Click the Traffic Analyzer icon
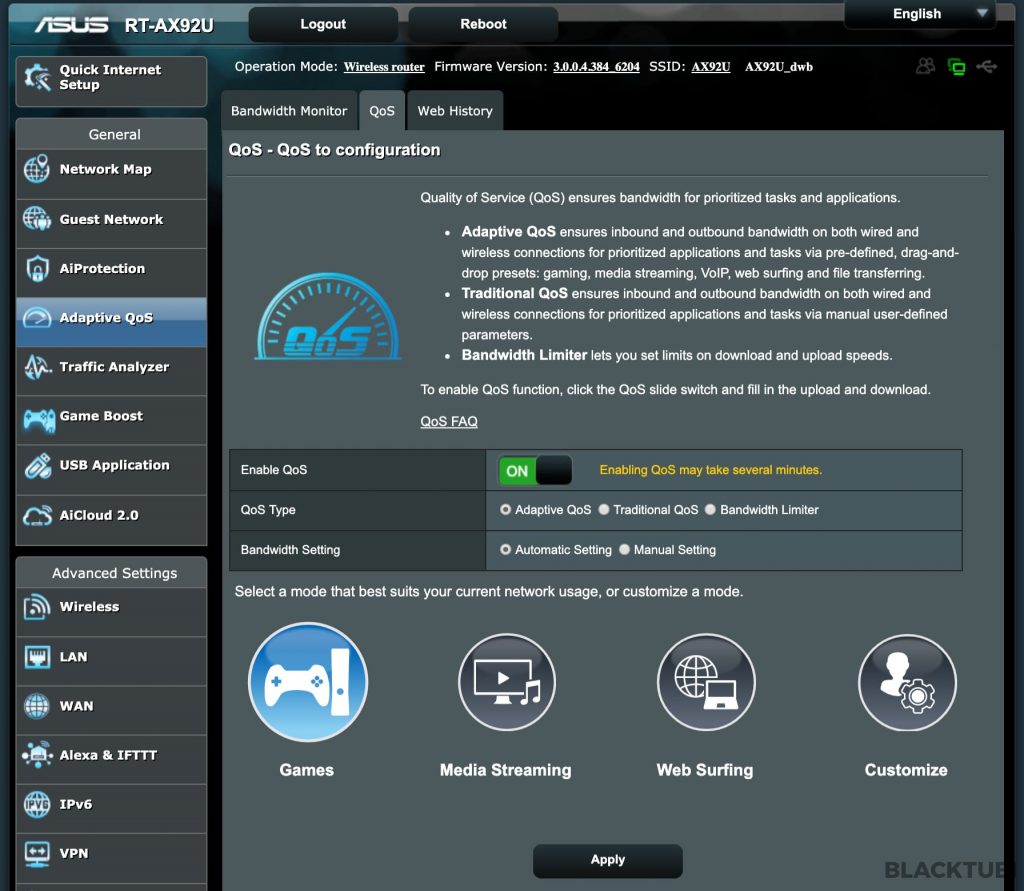Image resolution: width=1024 pixels, height=891 pixels. 37,367
